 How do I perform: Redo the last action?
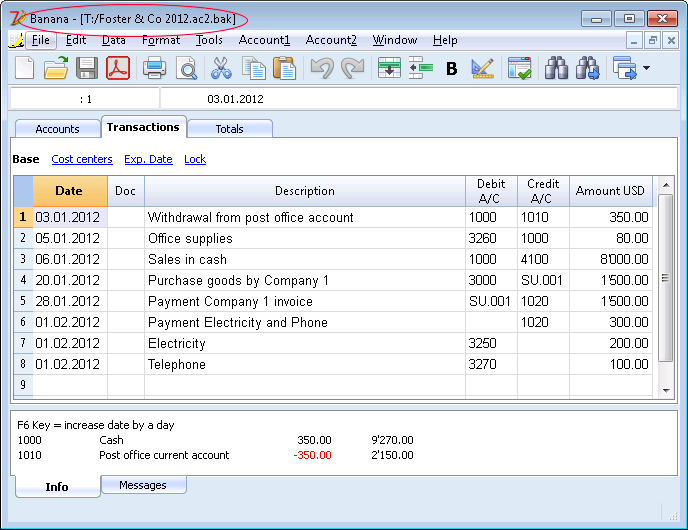[353, 68]
